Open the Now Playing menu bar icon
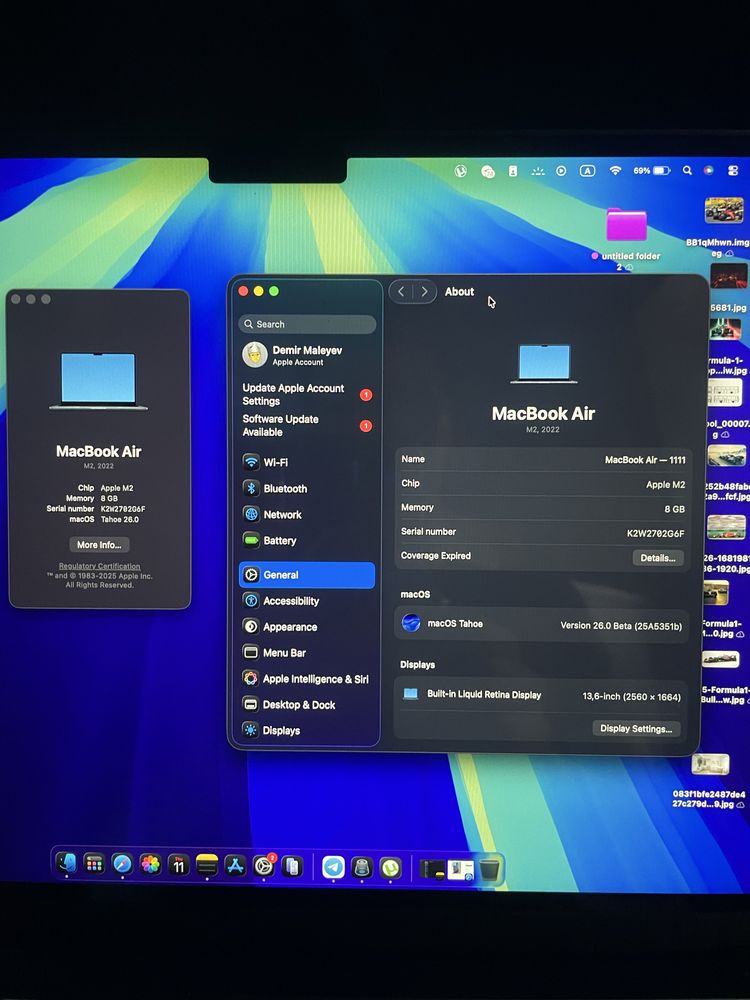Image resolution: width=750 pixels, height=1000 pixels. coord(561,171)
